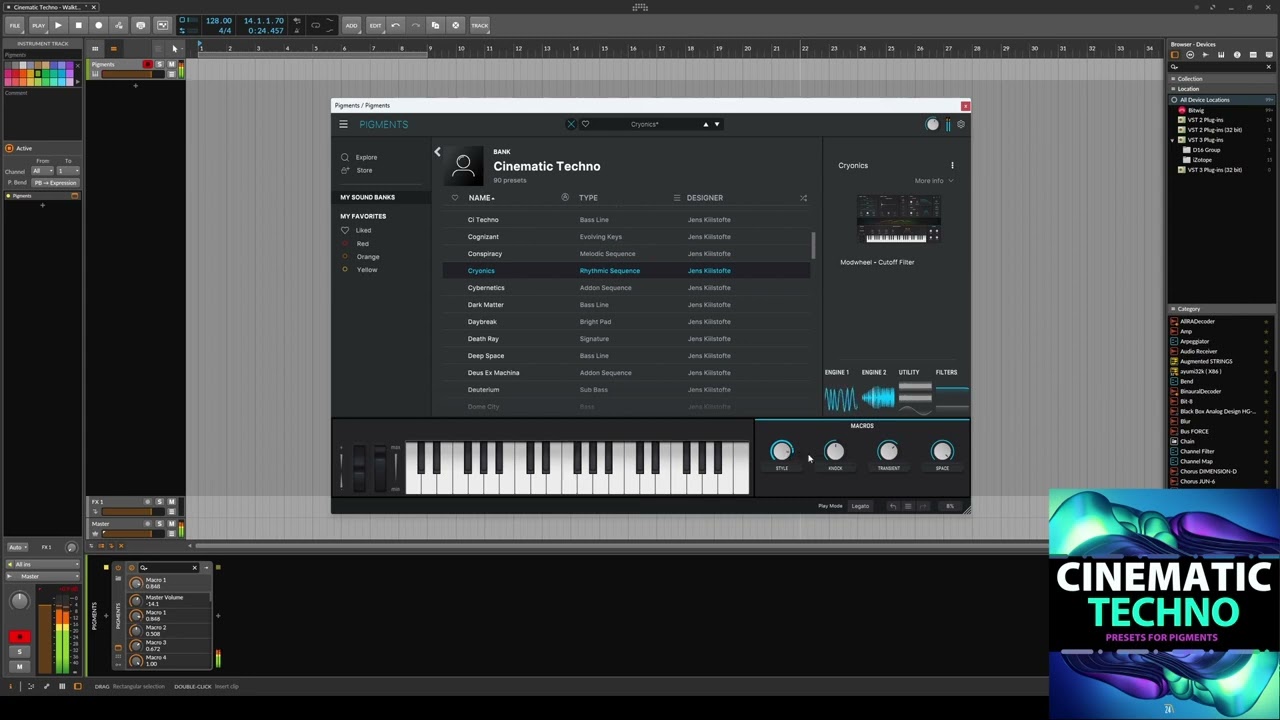Toggle record arm on the Pigments track
This screenshot has height=720, width=1280.
click(x=148, y=65)
